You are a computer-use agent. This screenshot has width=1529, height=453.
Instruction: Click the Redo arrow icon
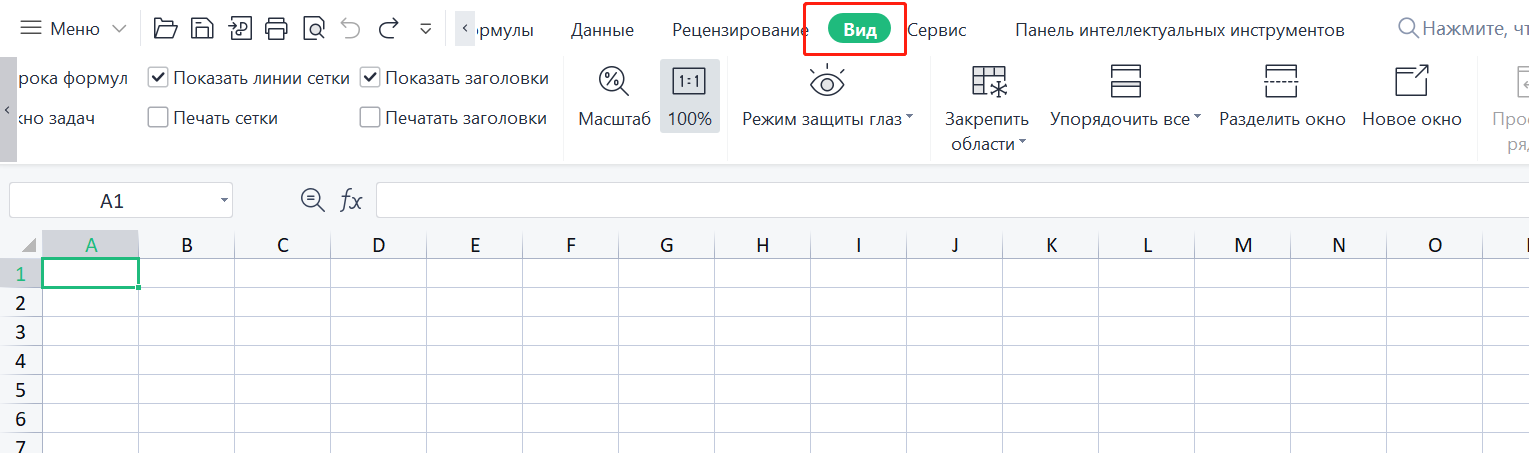pyautogui.click(x=389, y=29)
